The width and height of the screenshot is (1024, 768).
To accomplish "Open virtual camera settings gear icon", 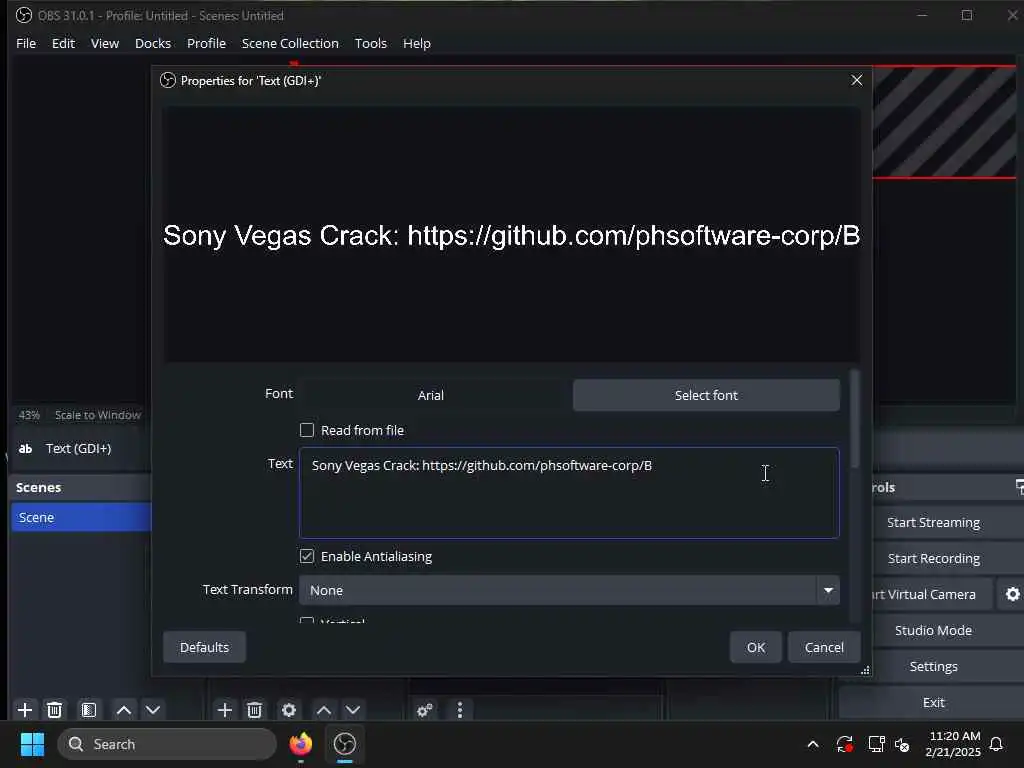I will click(x=1012, y=594).
